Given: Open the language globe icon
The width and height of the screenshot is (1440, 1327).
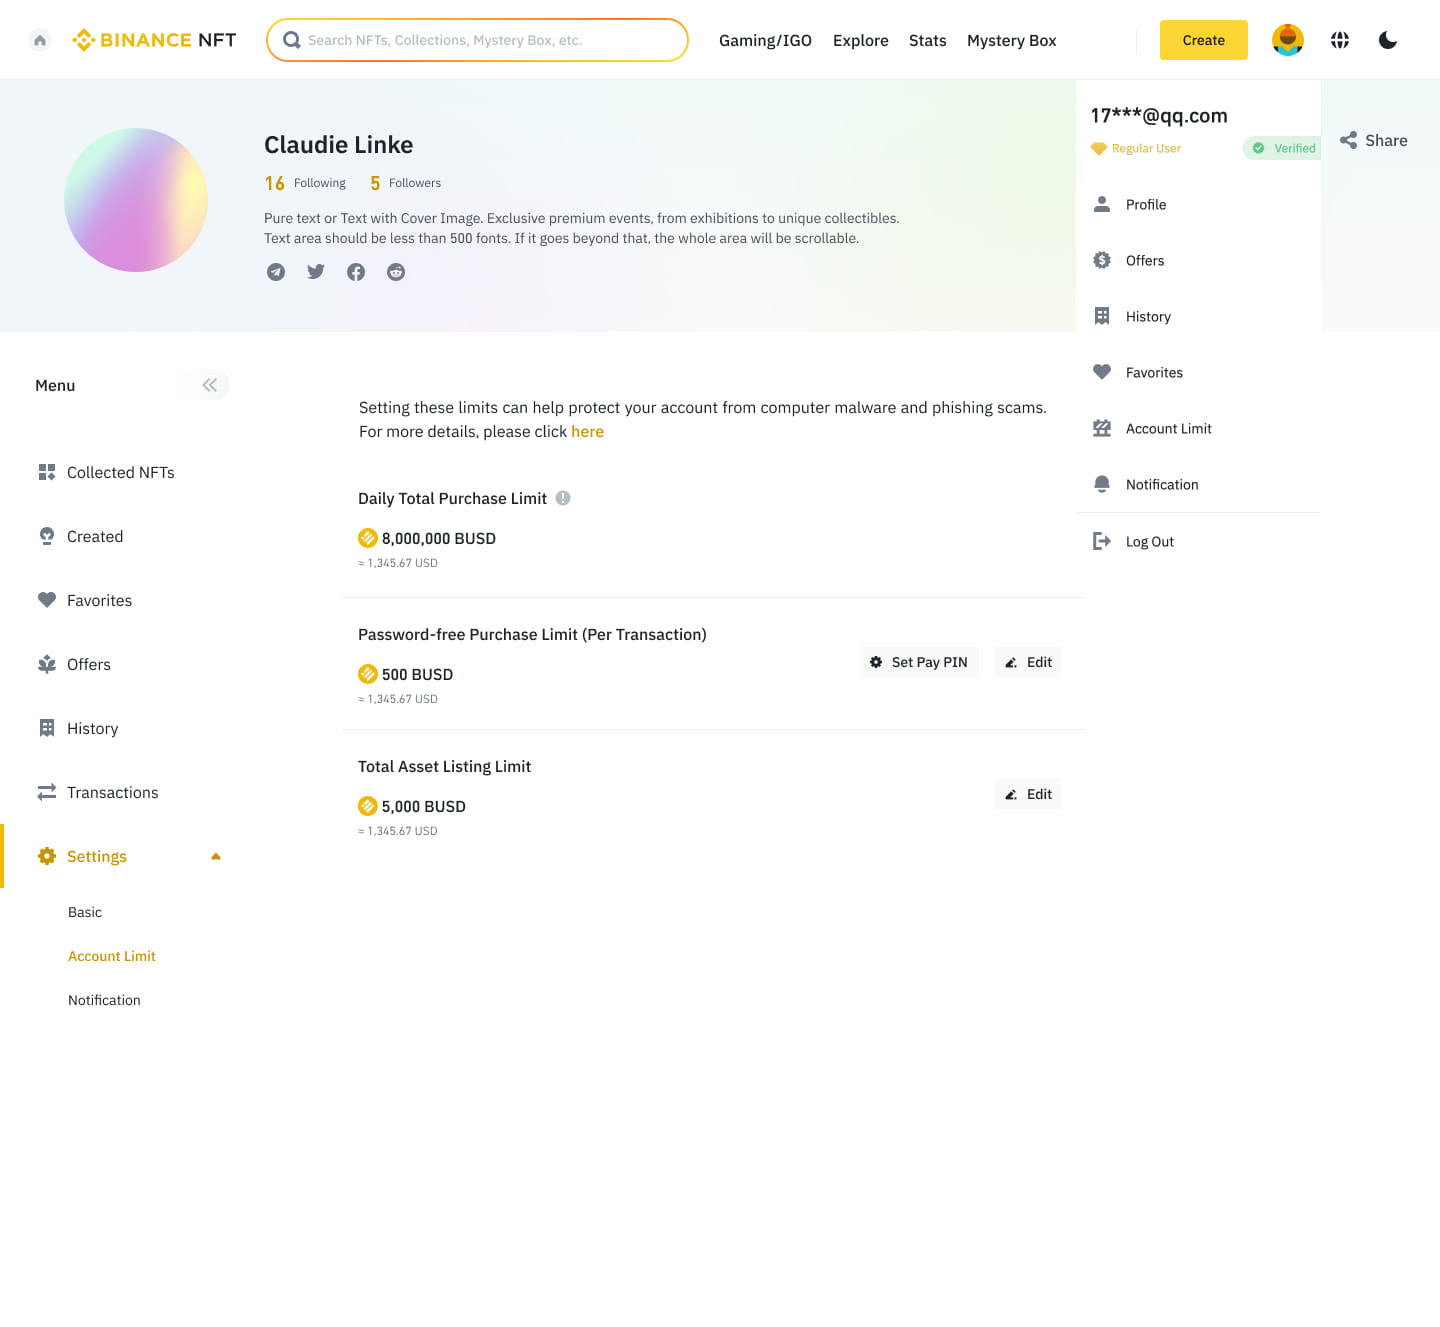Looking at the screenshot, I should click(x=1340, y=40).
